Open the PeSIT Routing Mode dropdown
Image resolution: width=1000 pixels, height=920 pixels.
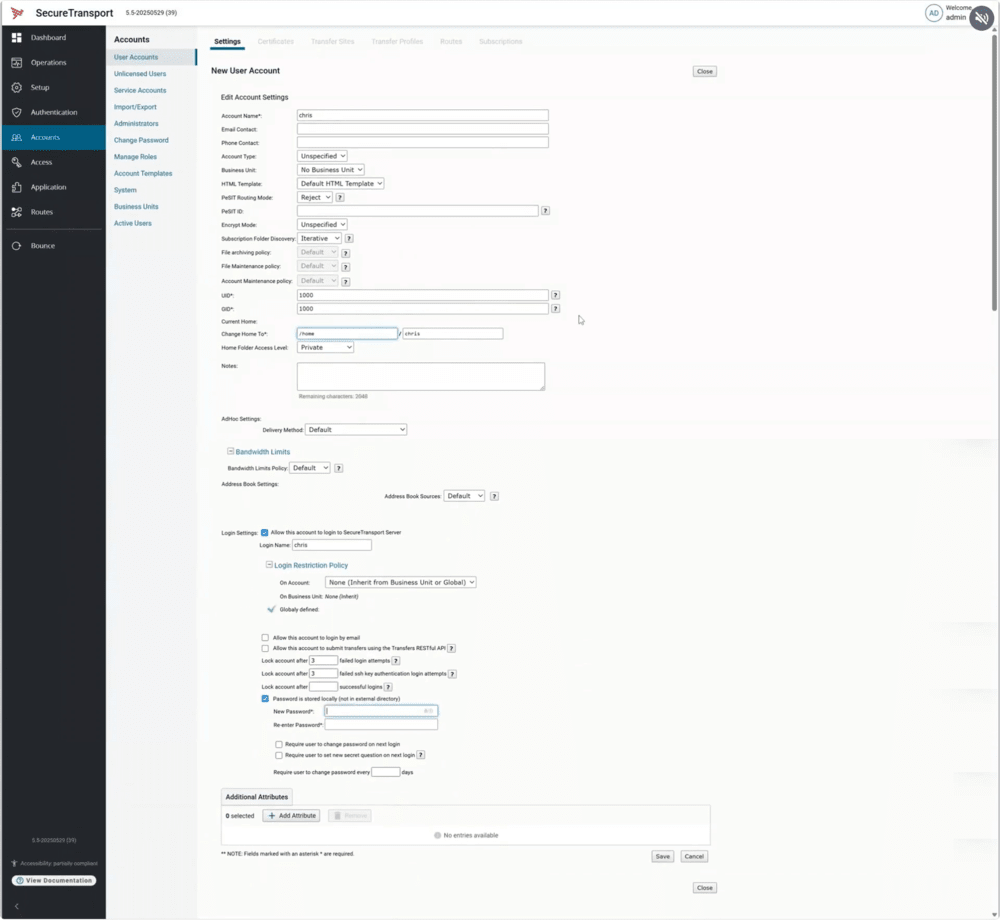[315, 198]
